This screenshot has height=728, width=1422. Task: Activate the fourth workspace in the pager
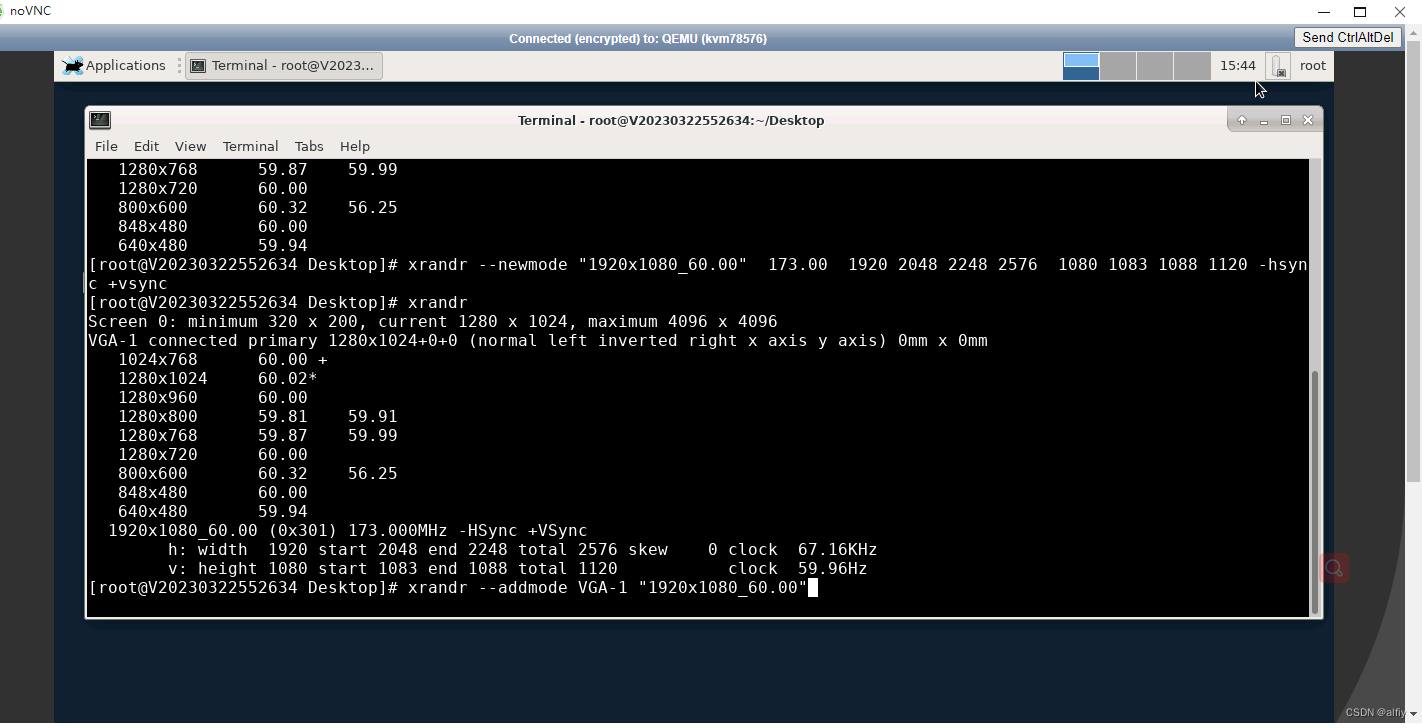(1191, 65)
